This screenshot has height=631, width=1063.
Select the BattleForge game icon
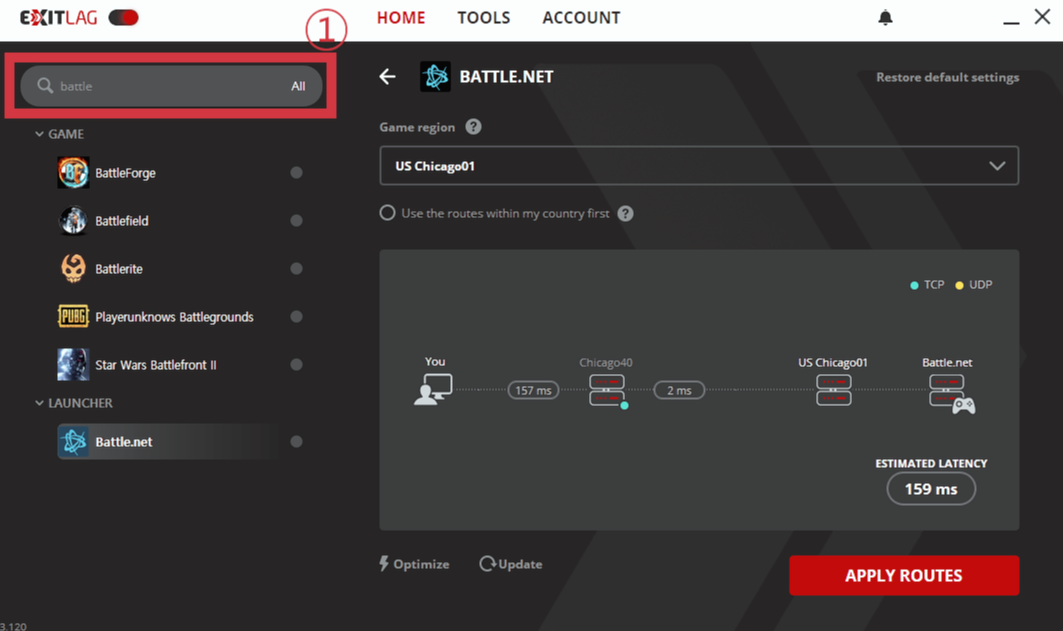click(x=73, y=172)
